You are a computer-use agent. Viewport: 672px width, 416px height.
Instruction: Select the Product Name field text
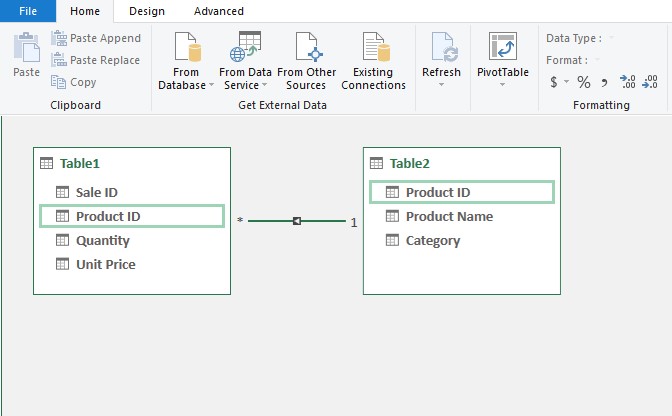point(450,216)
